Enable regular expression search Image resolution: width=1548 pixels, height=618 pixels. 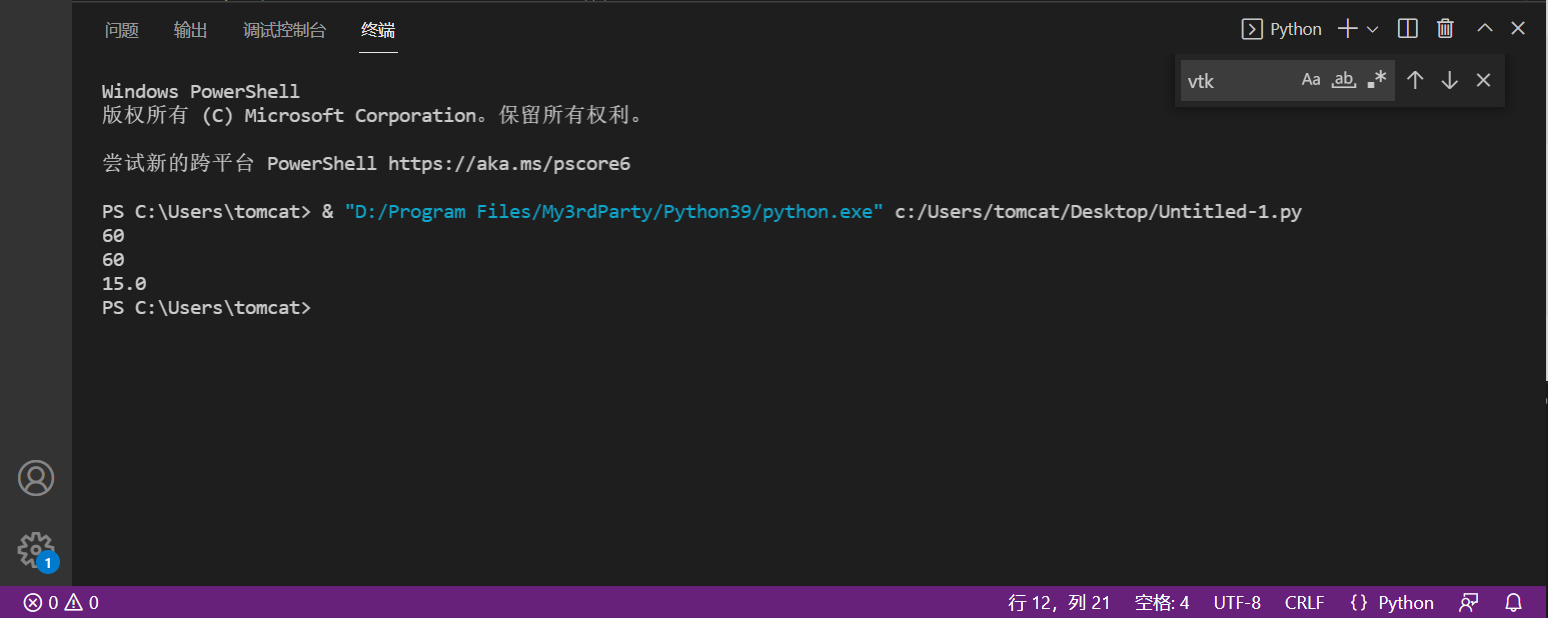tap(1375, 79)
